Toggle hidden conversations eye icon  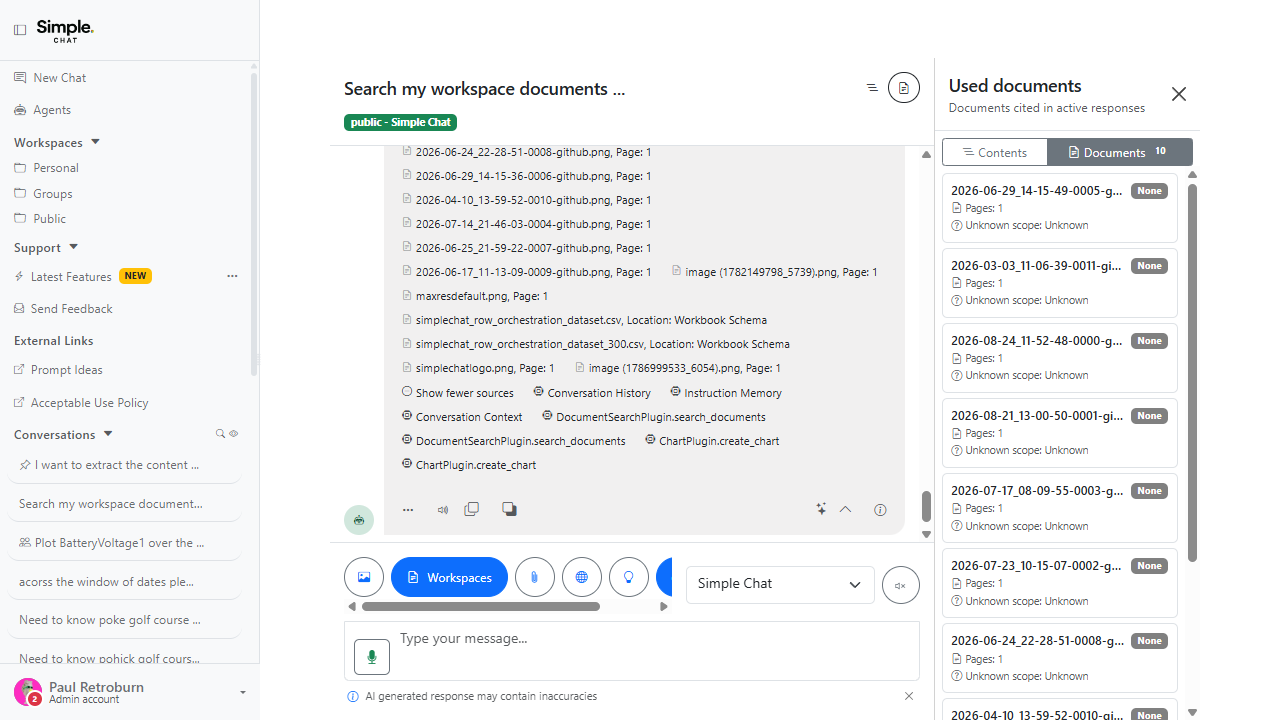[234, 434]
